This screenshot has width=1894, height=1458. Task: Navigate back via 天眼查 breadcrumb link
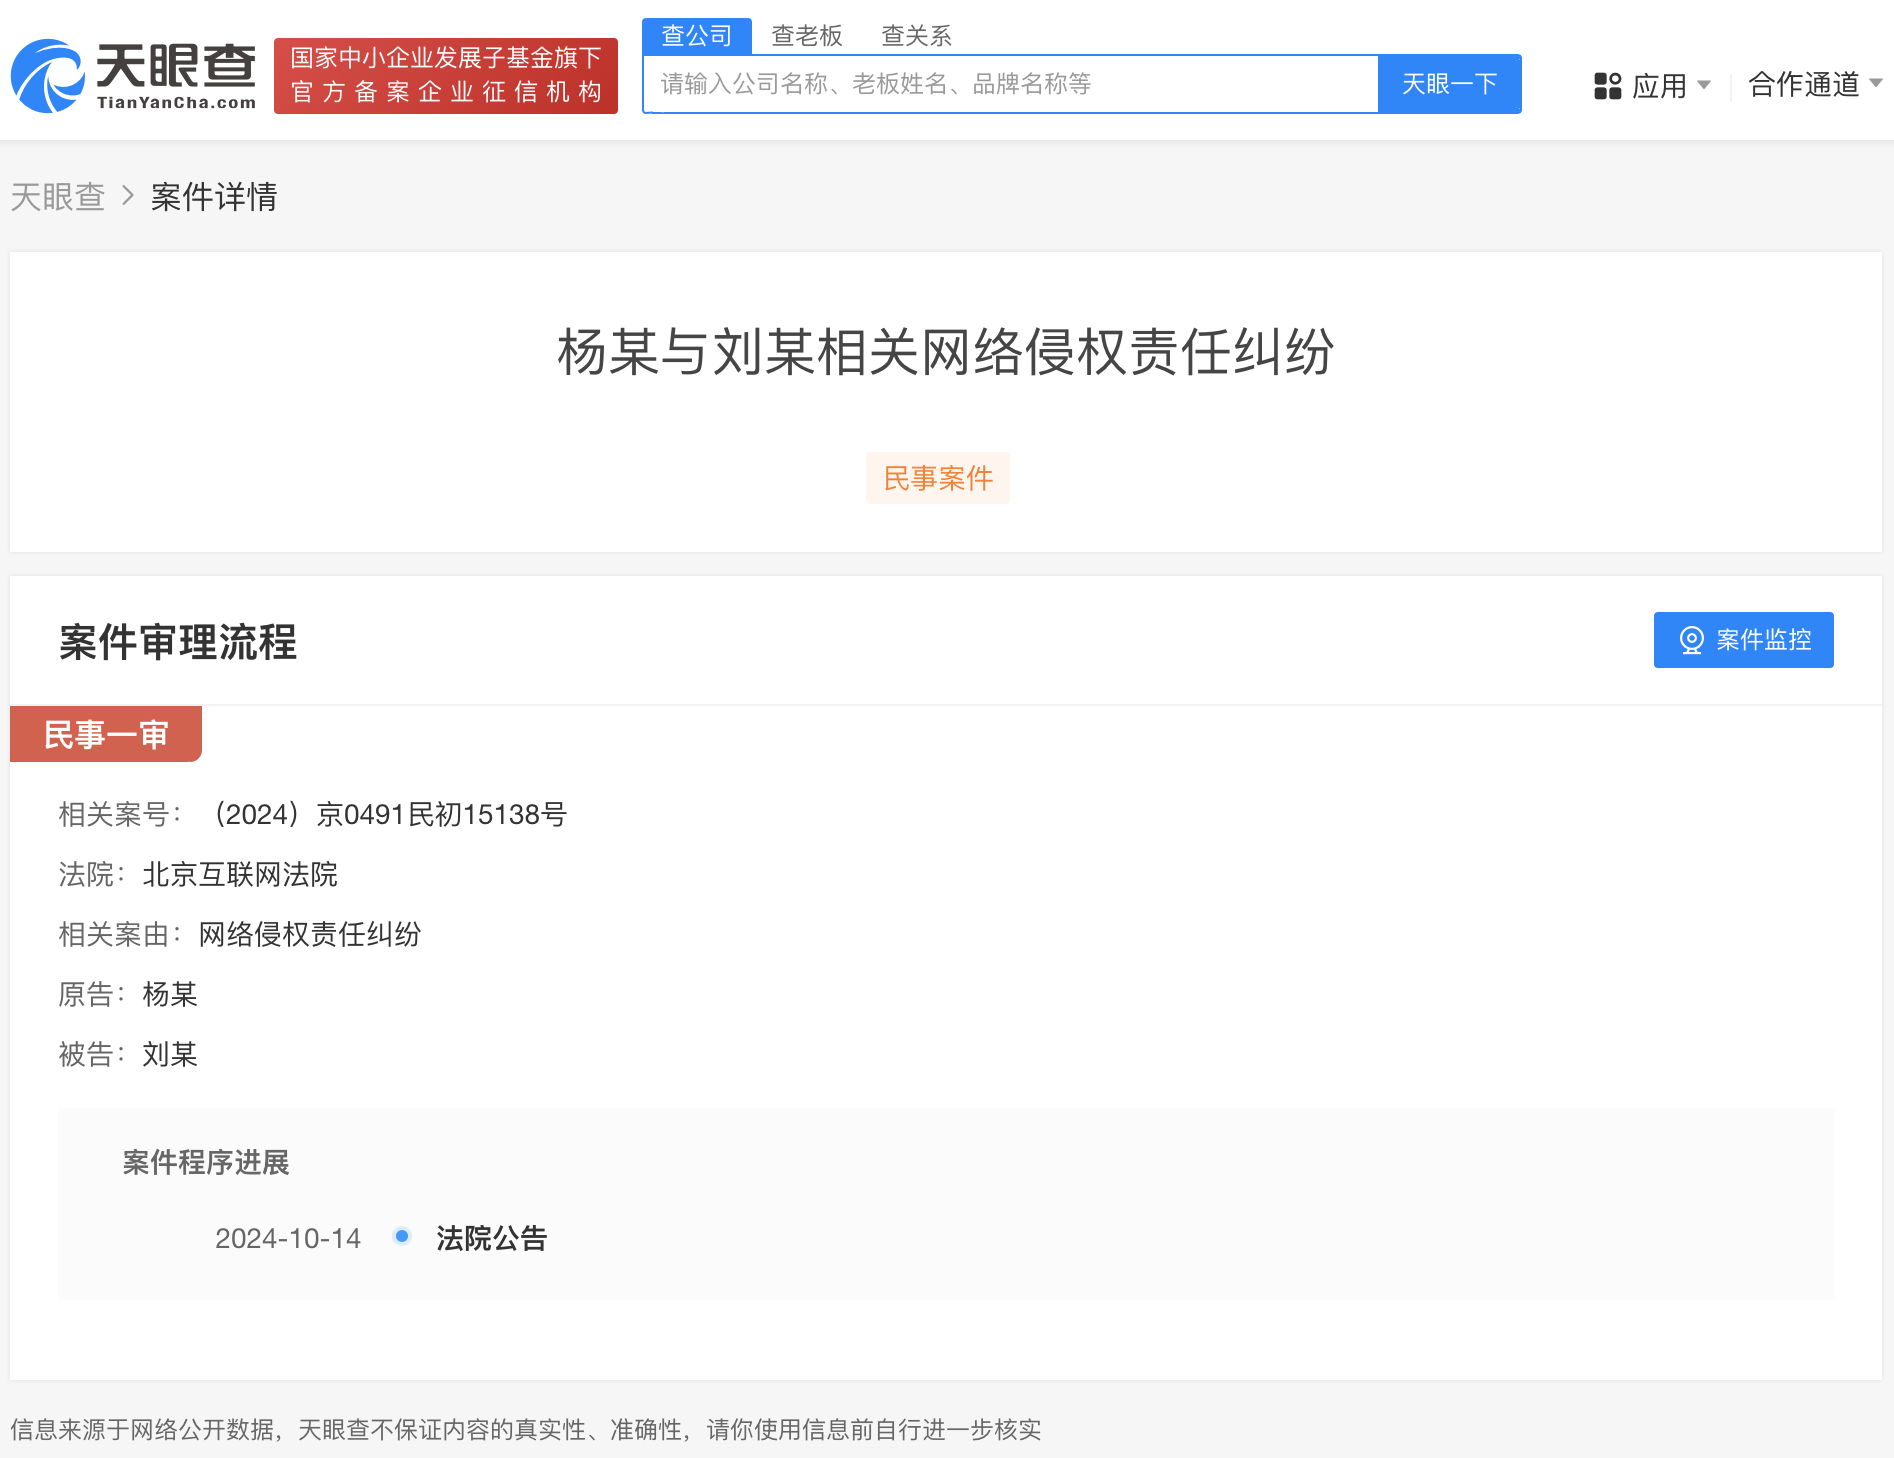57,198
